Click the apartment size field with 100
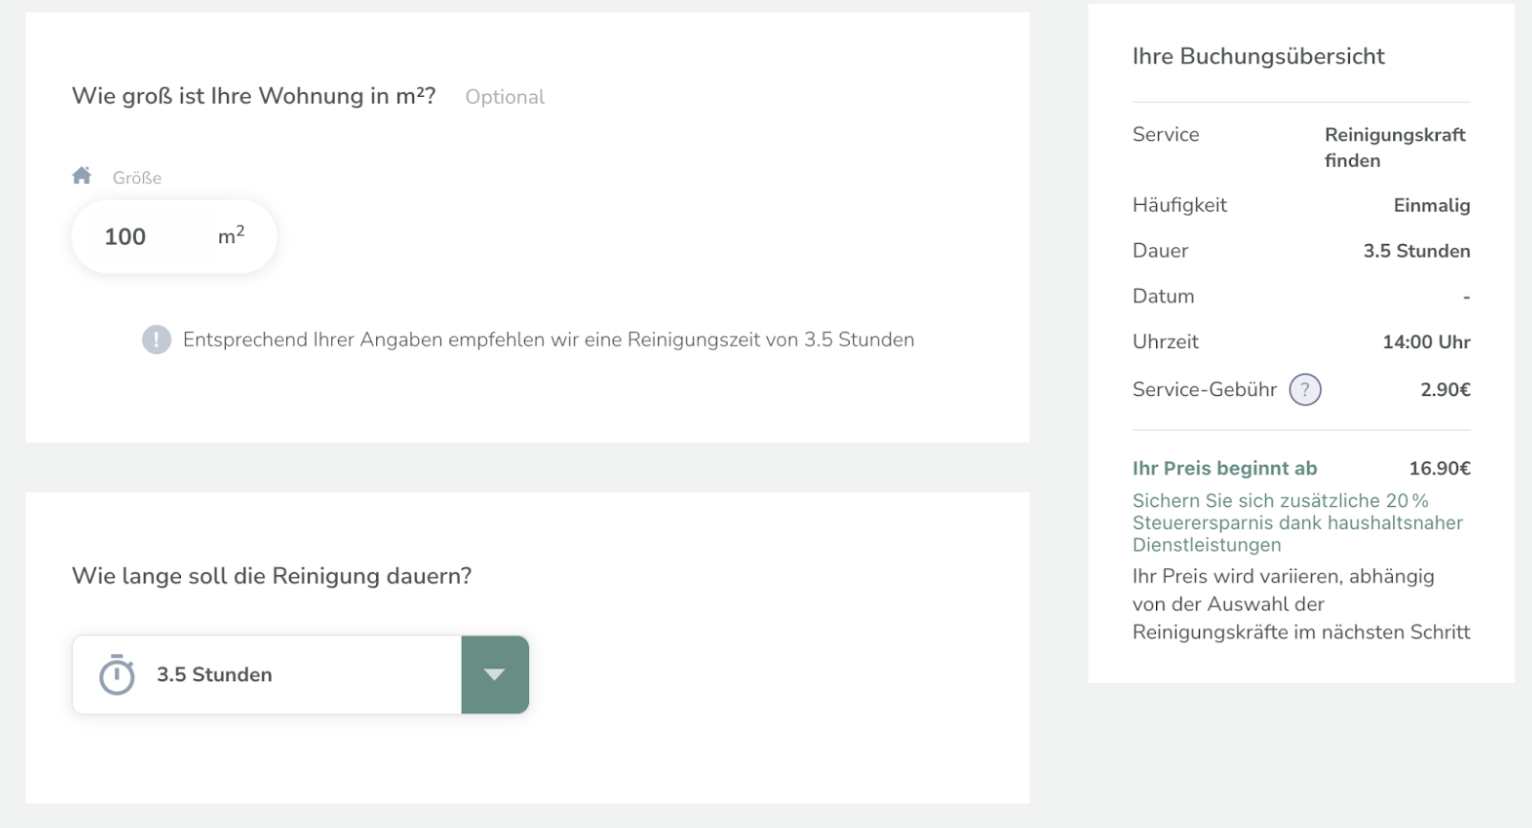1532x828 pixels. pos(174,237)
